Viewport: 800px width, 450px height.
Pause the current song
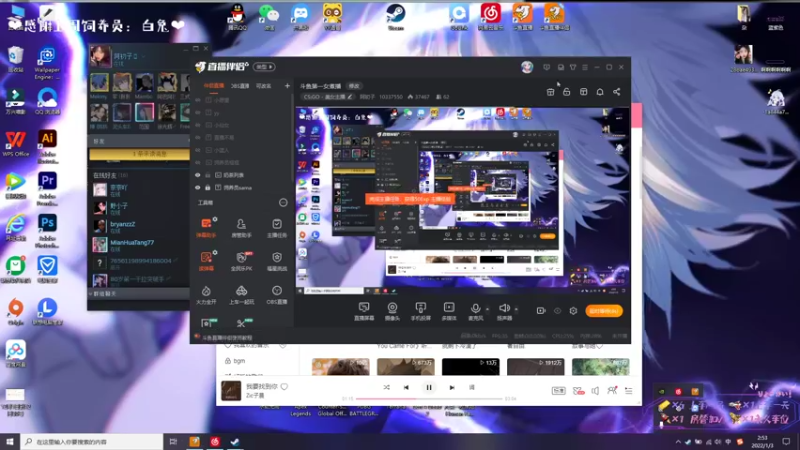click(429, 387)
